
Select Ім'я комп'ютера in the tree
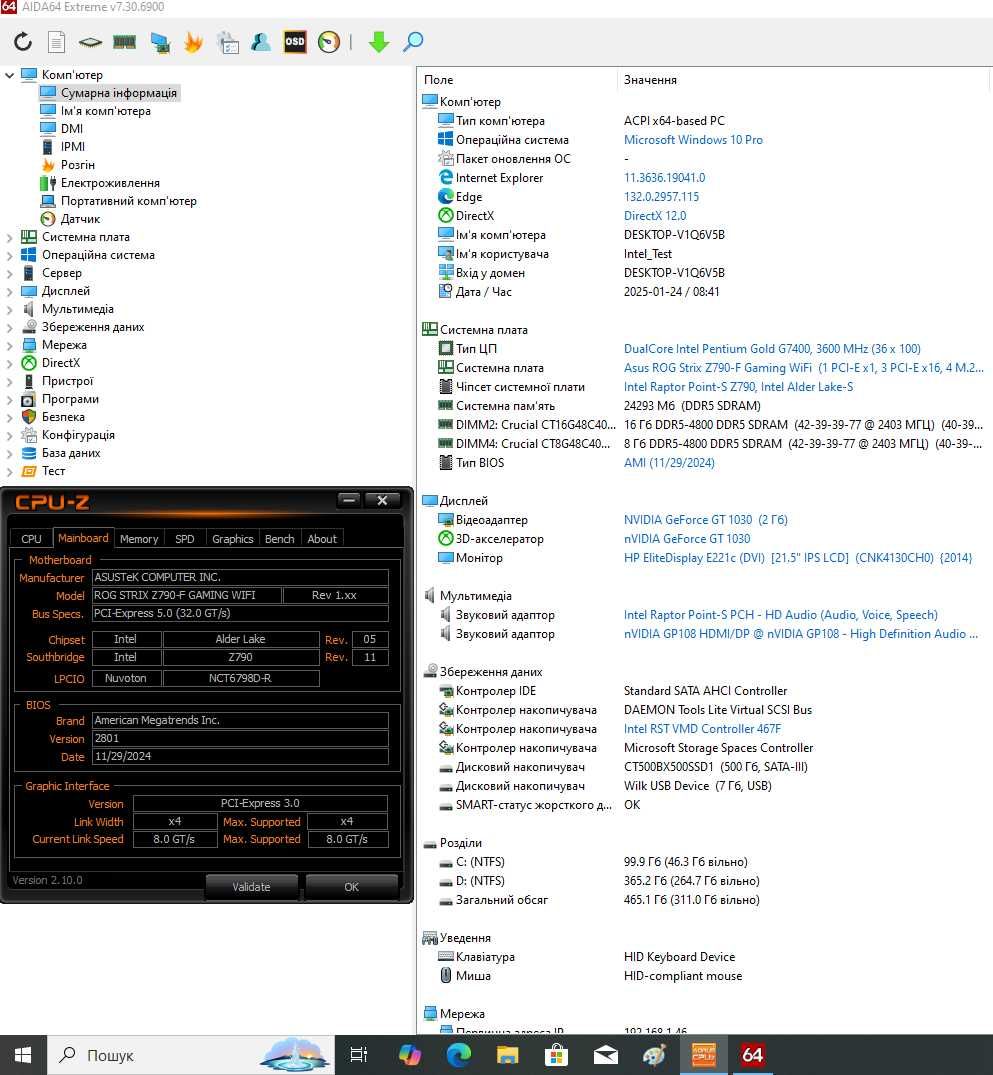tap(106, 111)
